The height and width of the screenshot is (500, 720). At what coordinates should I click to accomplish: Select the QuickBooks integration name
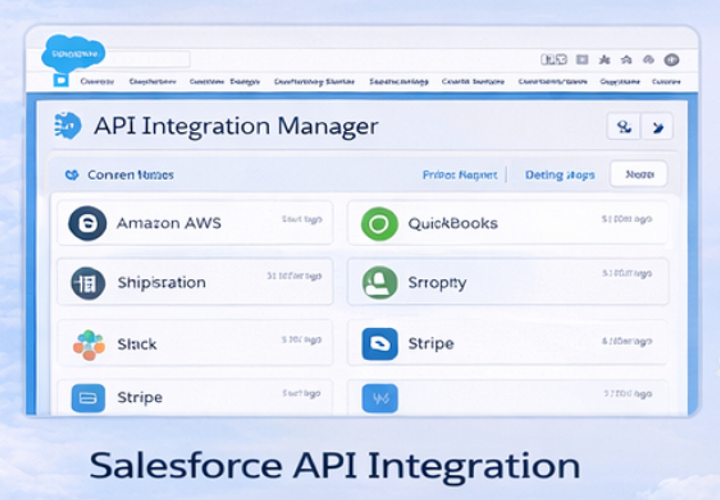(x=453, y=224)
